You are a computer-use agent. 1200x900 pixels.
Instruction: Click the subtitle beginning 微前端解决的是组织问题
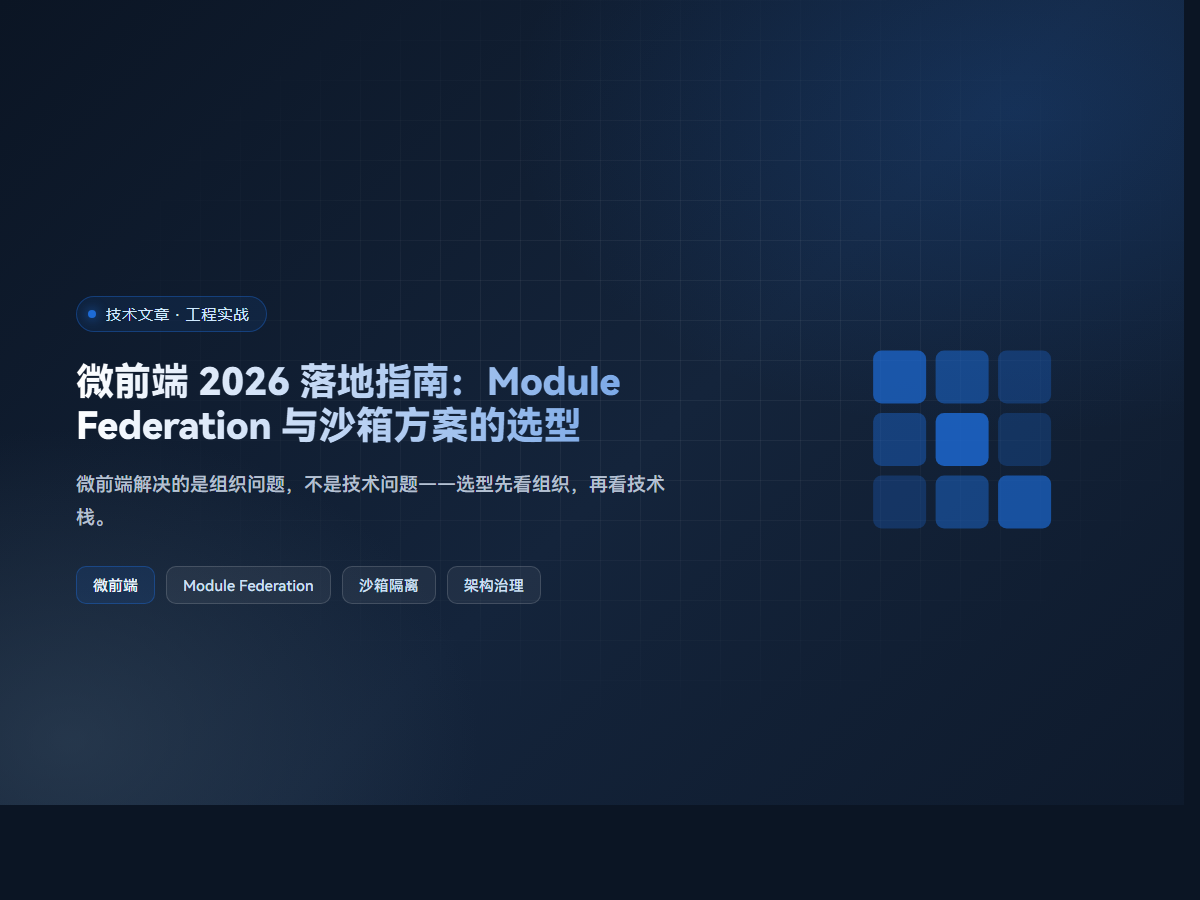point(371,501)
